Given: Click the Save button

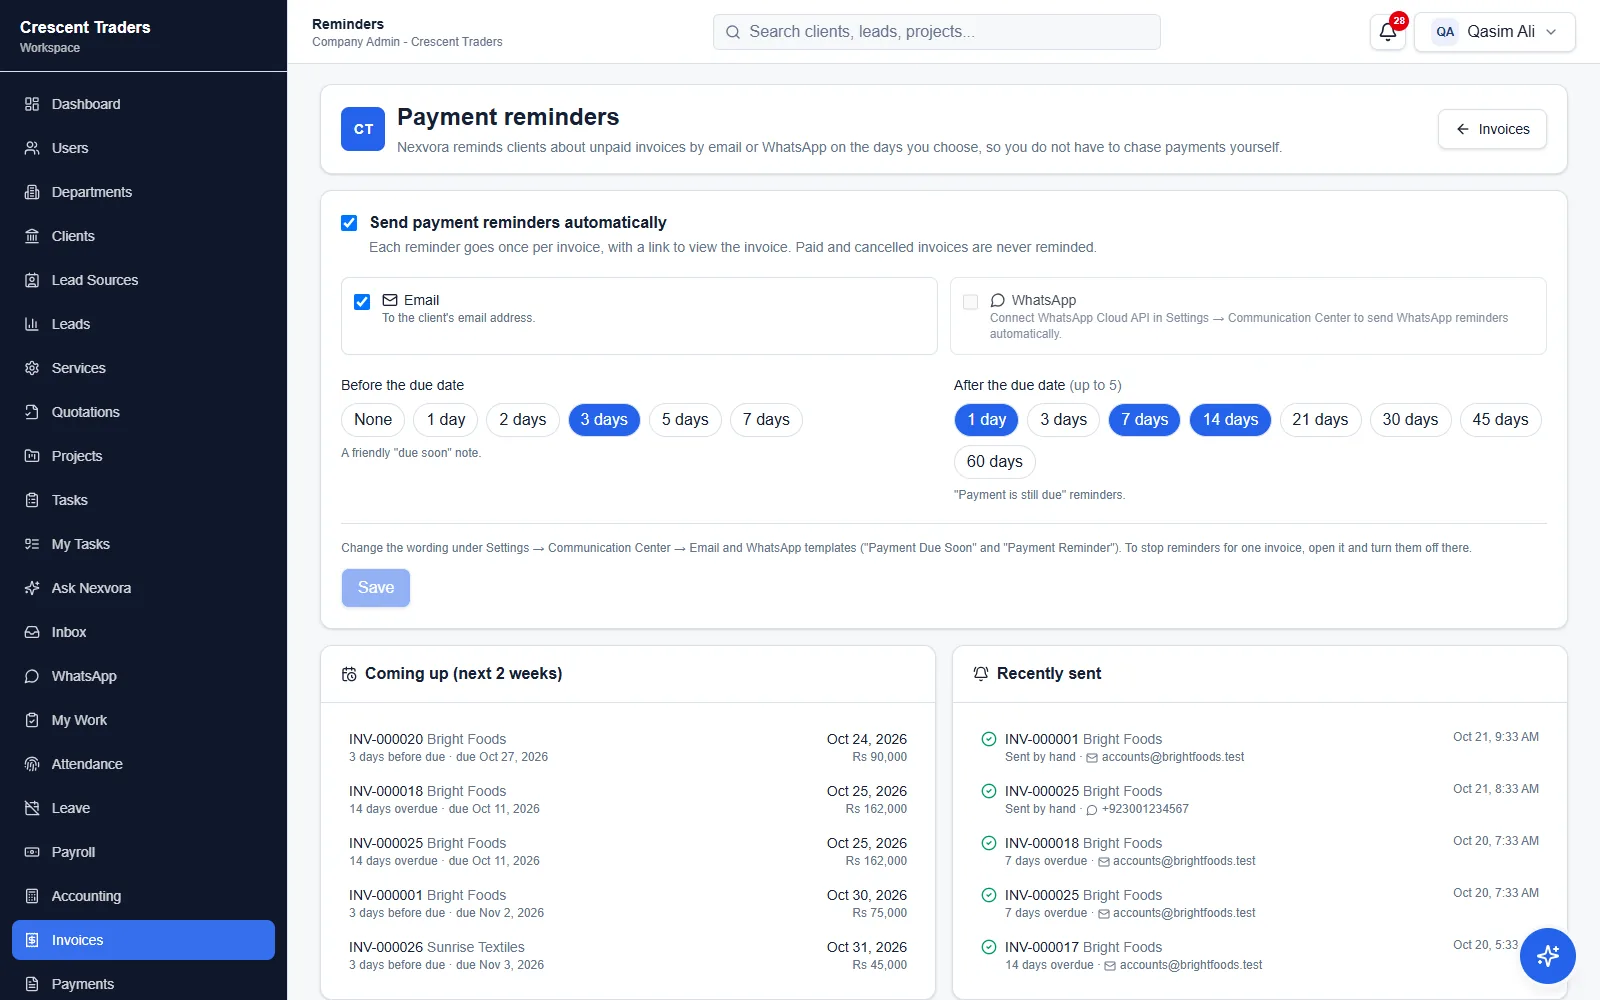Looking at the screenshot, I should pos(376,588).
